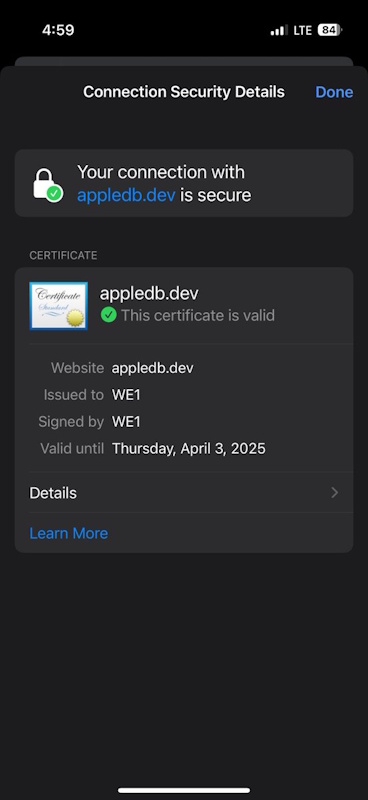Tap Done to close security details
368x800 pixels.
click(x=334, y=92)
